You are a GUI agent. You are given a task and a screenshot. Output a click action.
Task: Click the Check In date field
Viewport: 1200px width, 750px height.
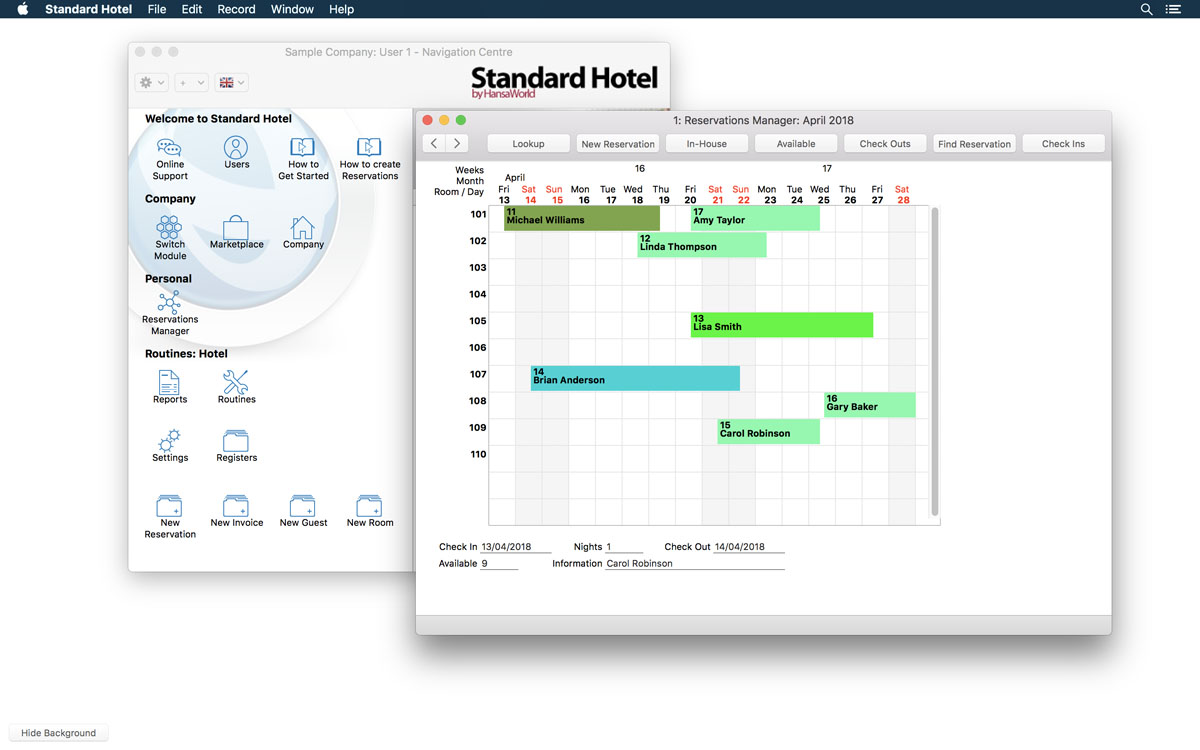coord(515,548)
